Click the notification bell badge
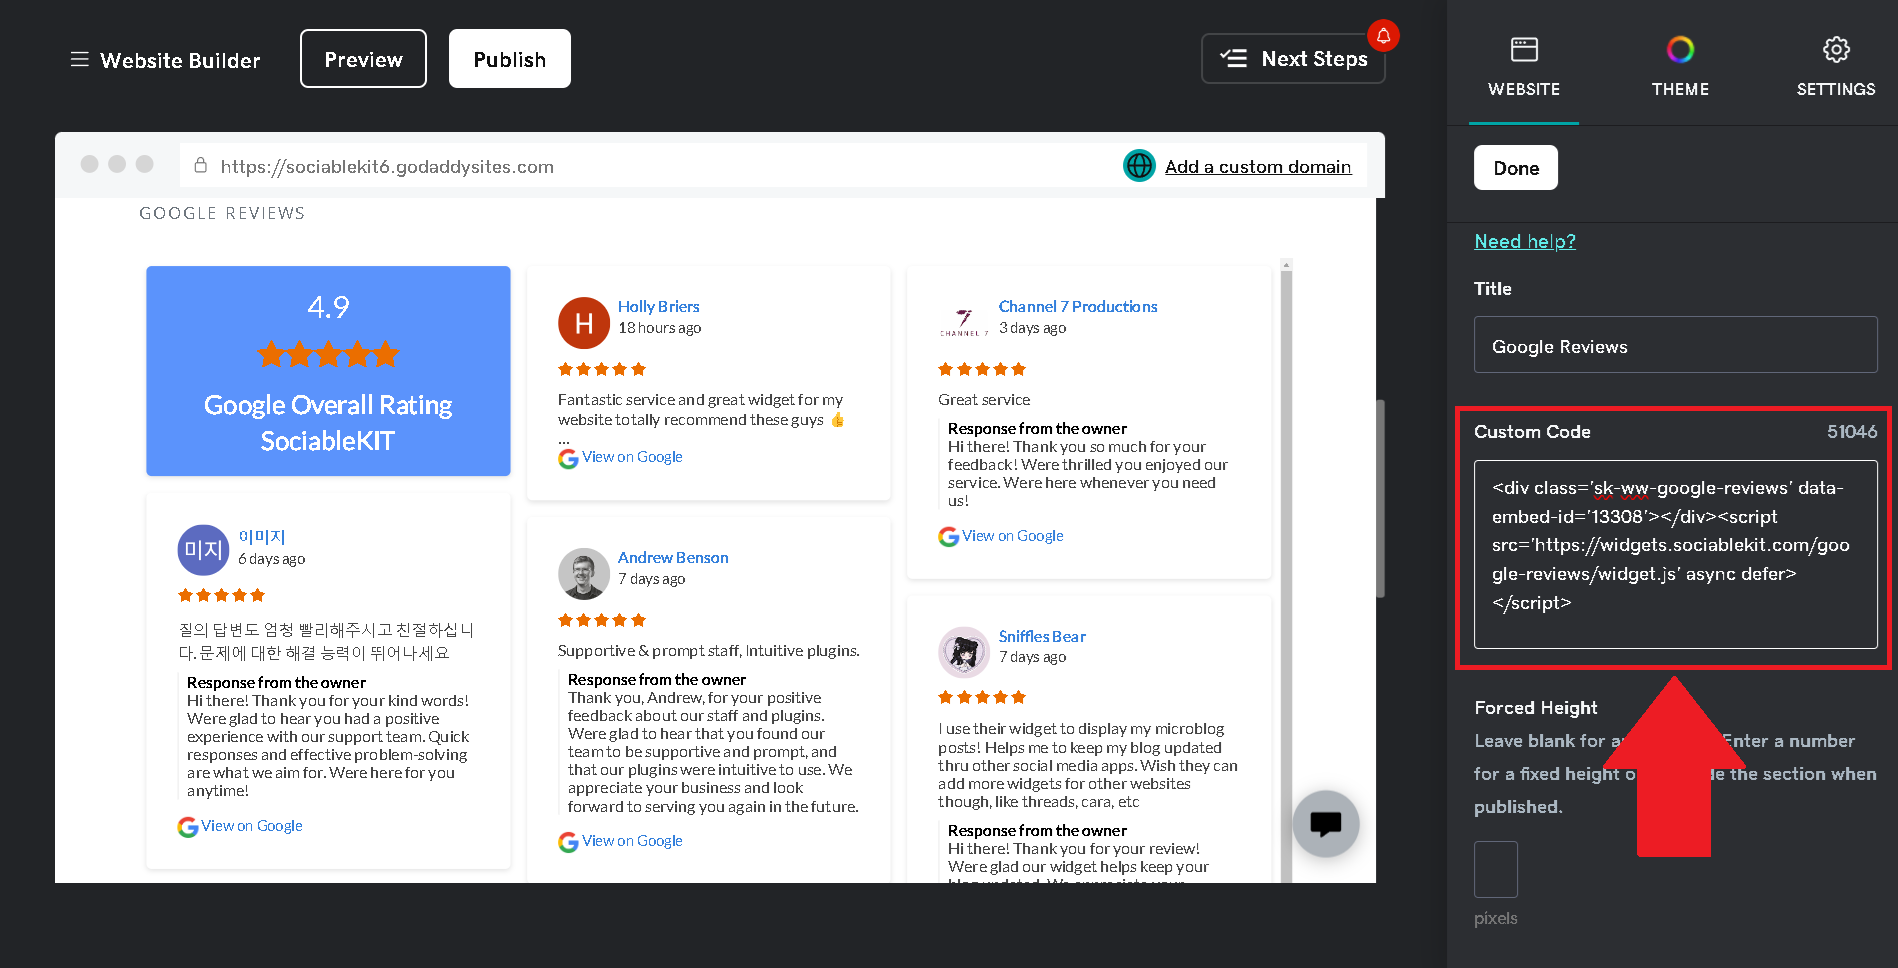The width and height of the screenshot is (1898, 968). pos(1384,36)
